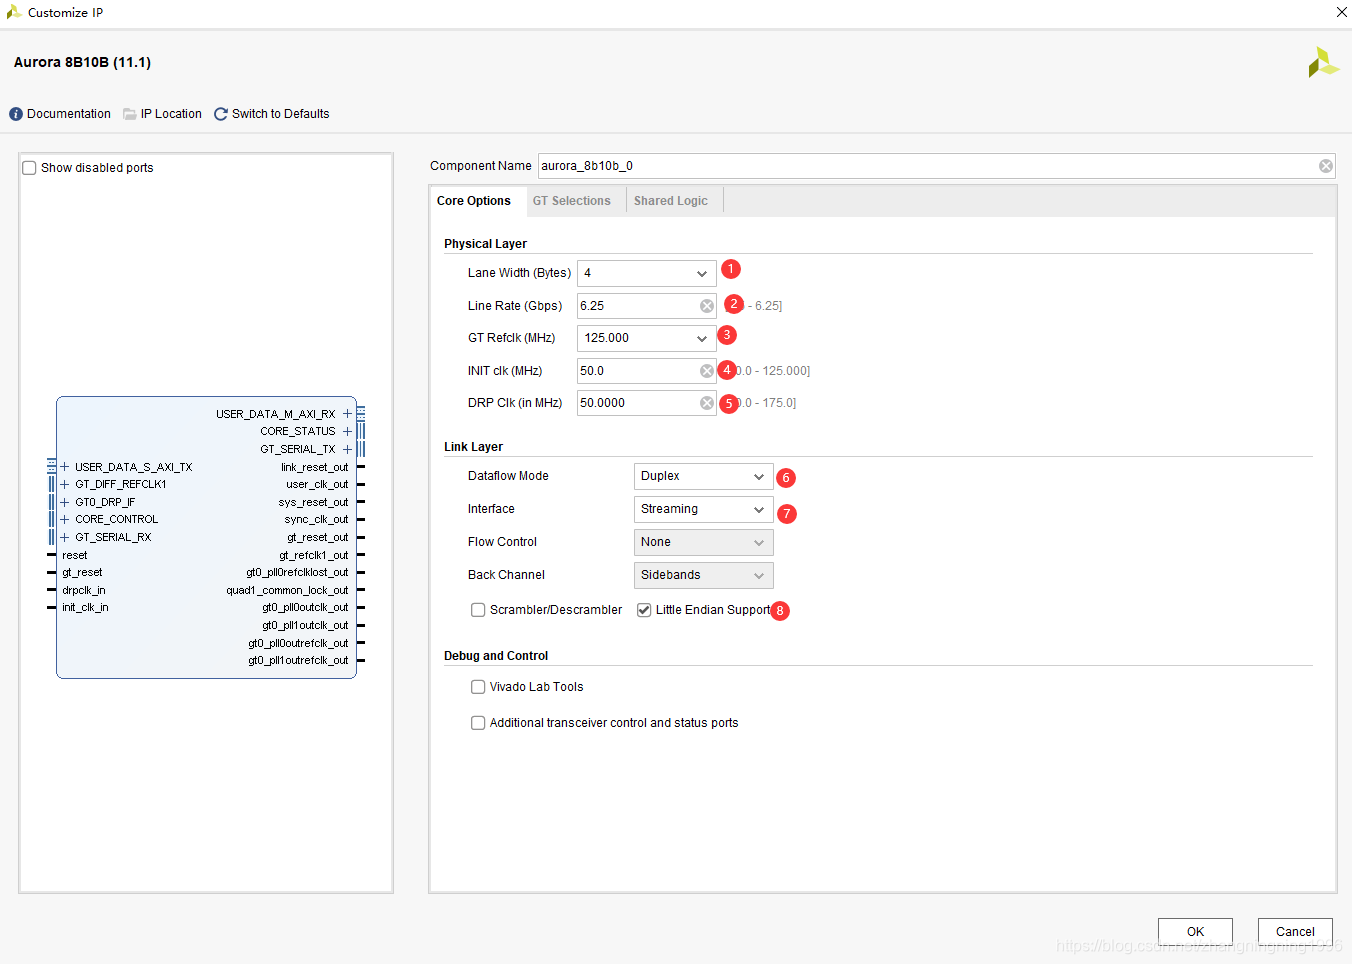Click the OK button
This screenshot has height=964, width=1352.
(1195, 931)
